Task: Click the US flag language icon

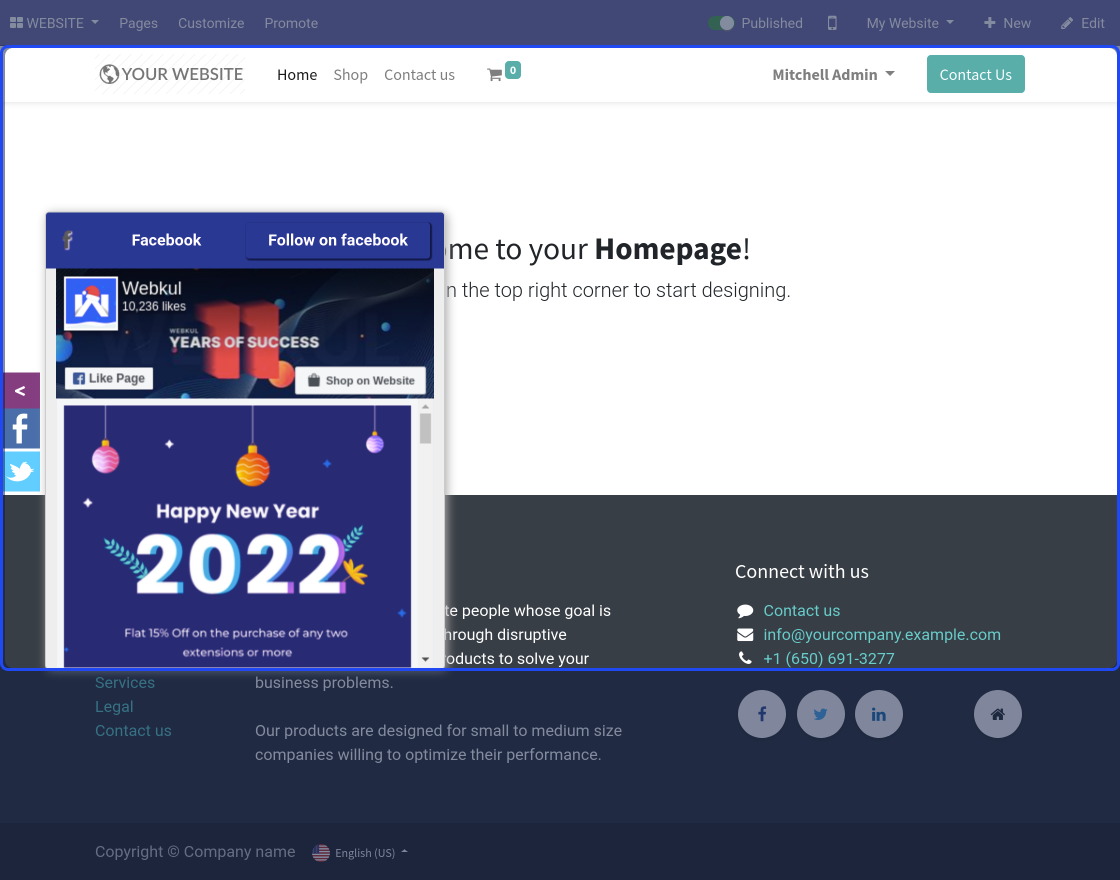Action: pos(321,852)
